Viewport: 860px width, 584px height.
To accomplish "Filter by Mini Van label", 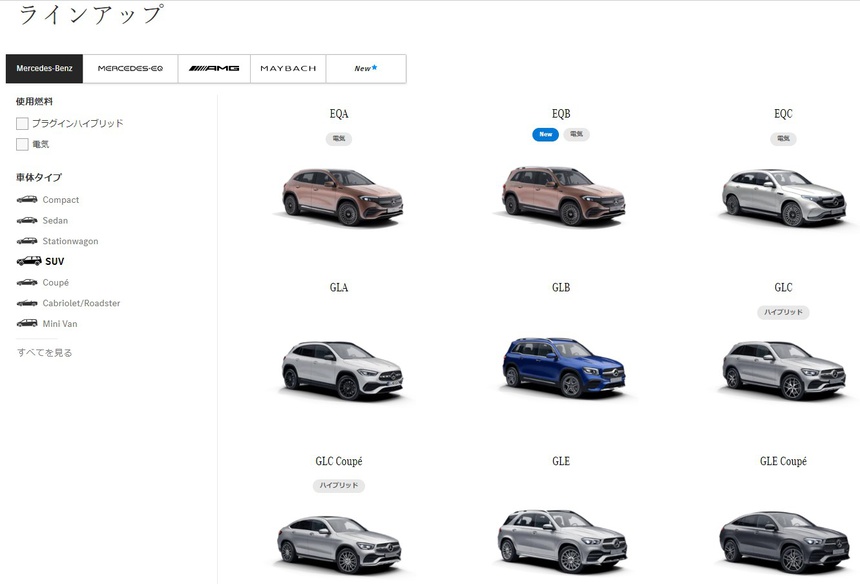I will (x=60, y=324).
